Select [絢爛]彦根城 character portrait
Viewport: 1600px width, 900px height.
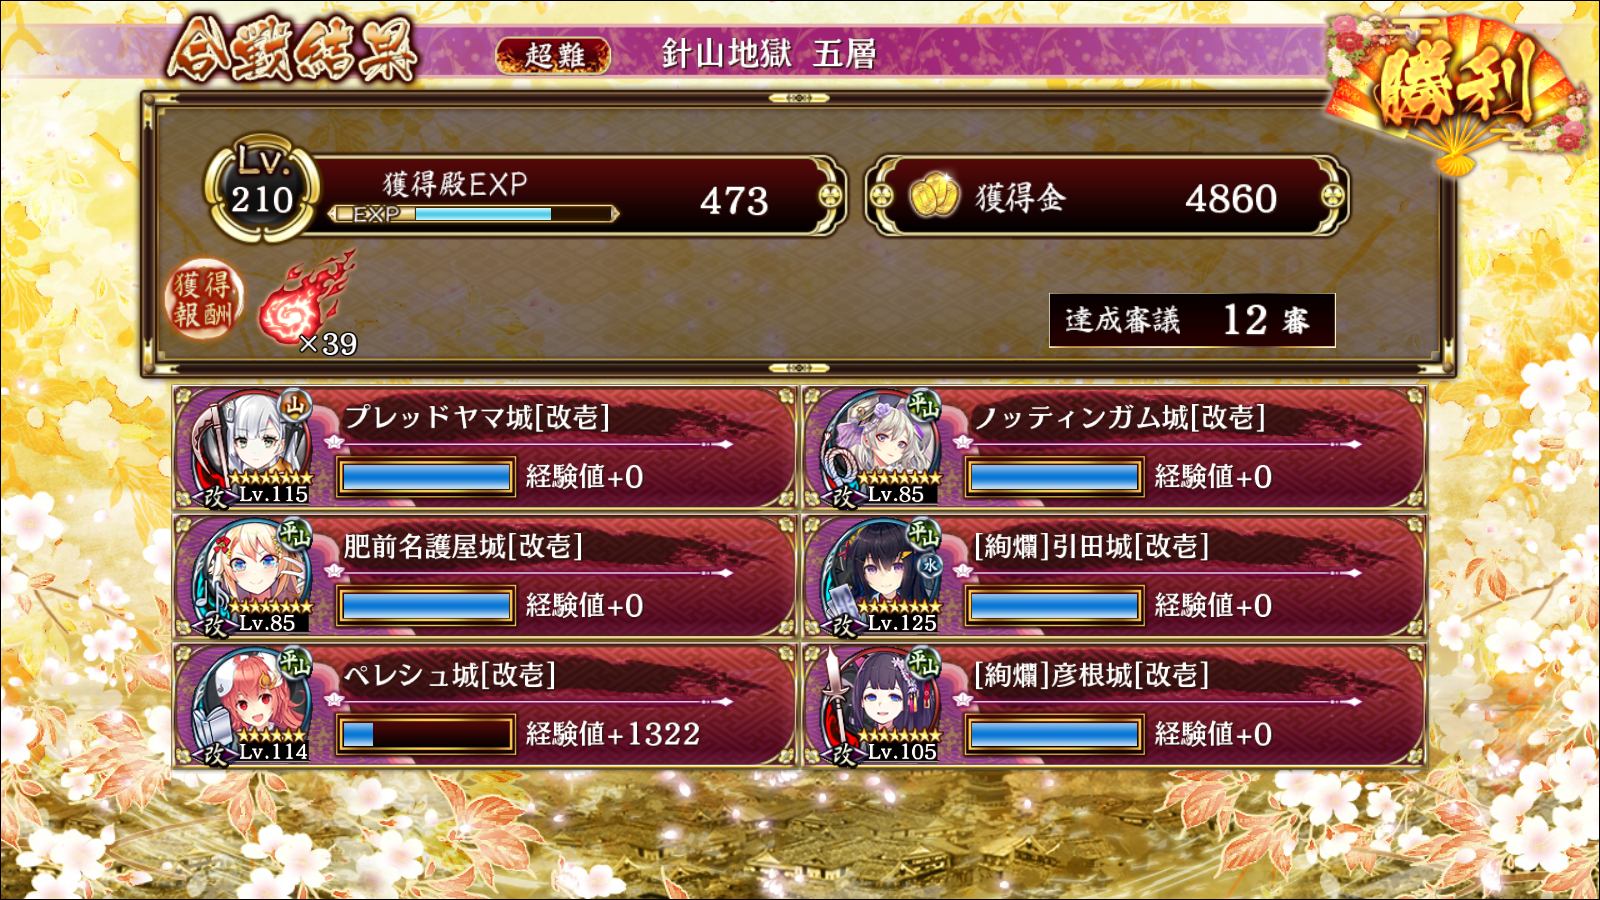pyautogui.click(x=880, y=705)
